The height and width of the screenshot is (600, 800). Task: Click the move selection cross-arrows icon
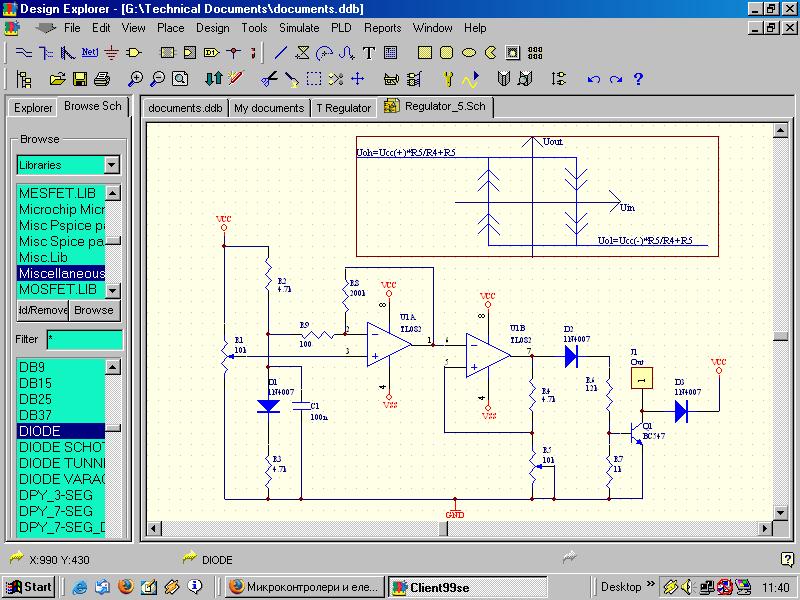(x=358, y=79)
